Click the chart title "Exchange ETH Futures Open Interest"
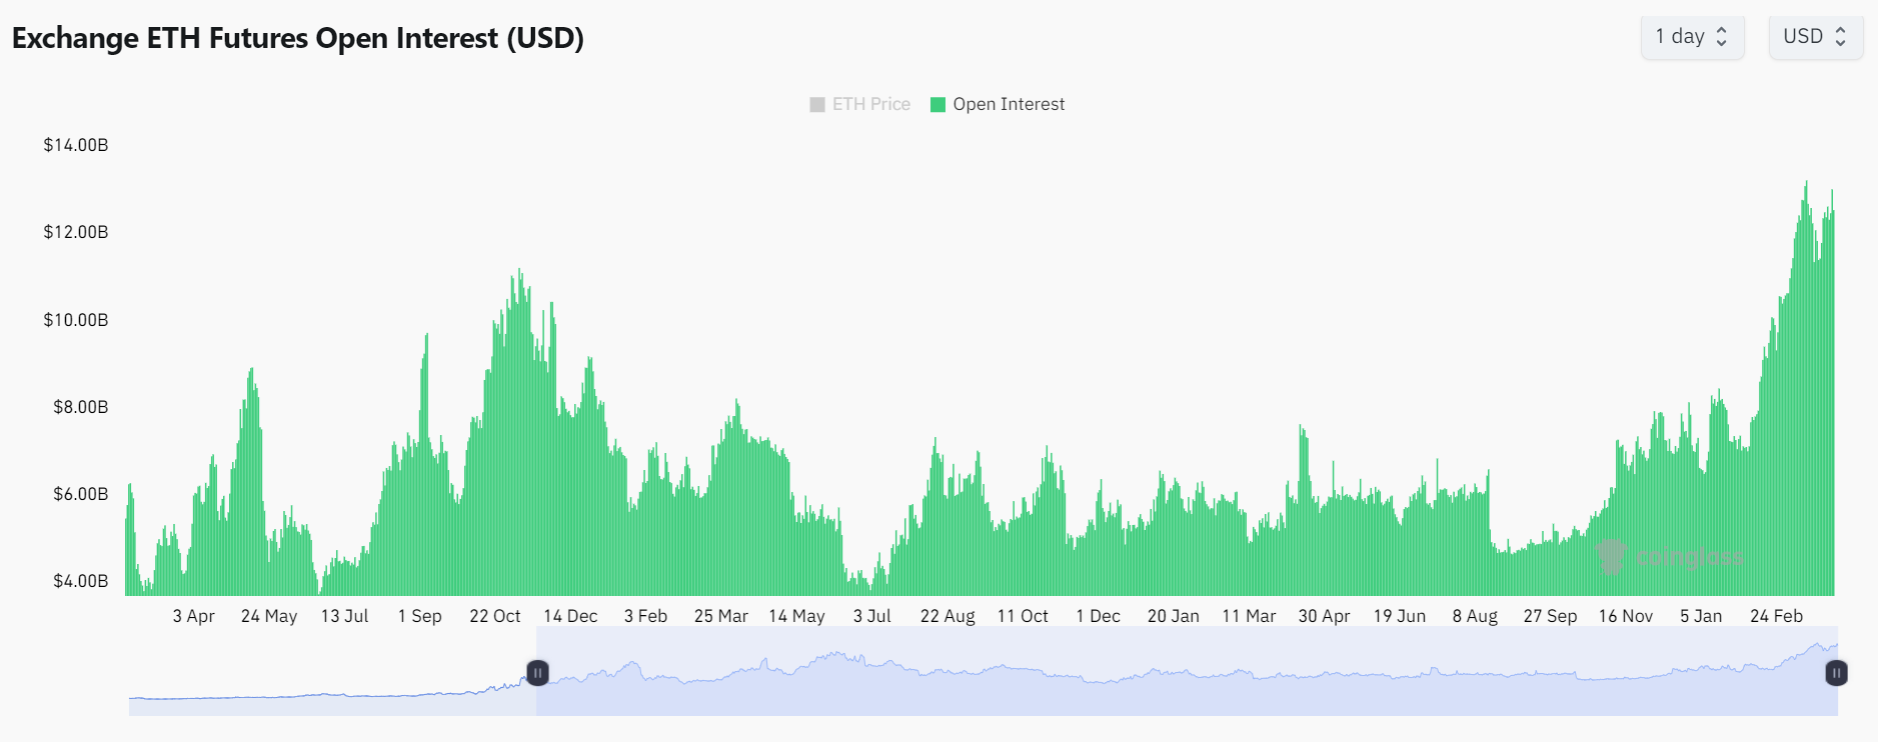The height and width of the screenshot is (742, 1878). point(297,38)
